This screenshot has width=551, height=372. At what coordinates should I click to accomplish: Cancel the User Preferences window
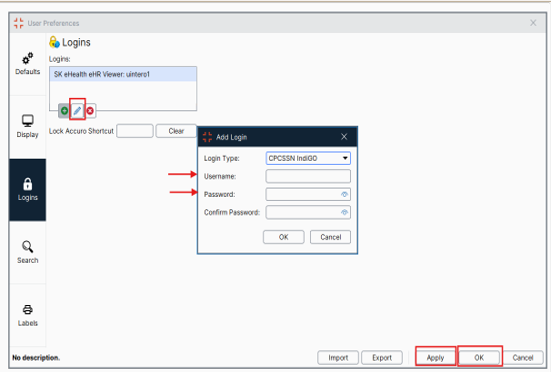[x=523, y=358]
